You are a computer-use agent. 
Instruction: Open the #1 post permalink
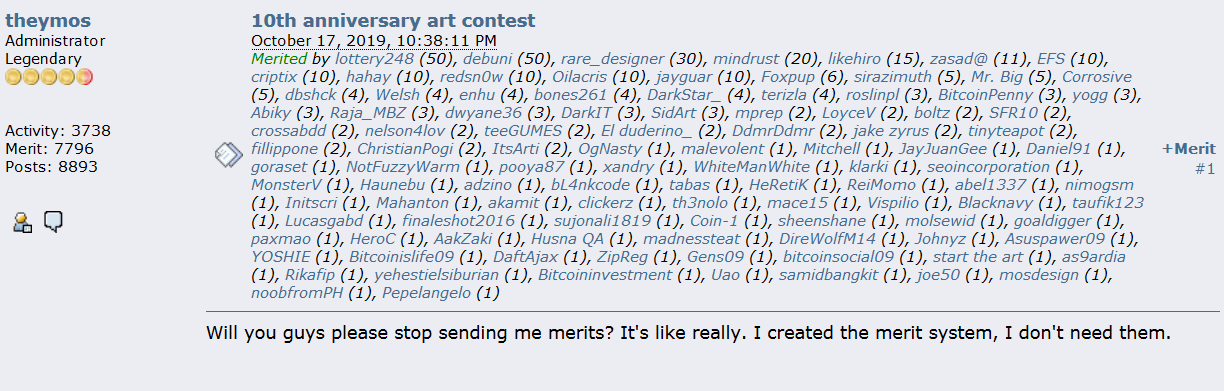pyautogui.click(x=1205, y=169)
